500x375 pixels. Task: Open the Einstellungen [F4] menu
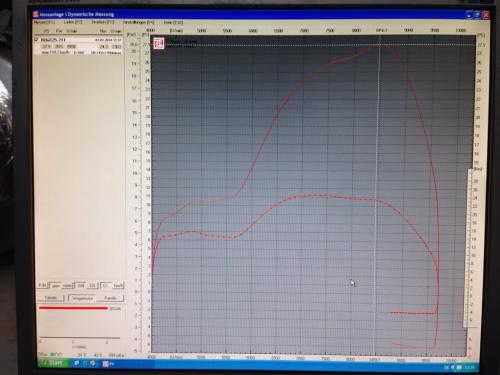tap(138, 22)
